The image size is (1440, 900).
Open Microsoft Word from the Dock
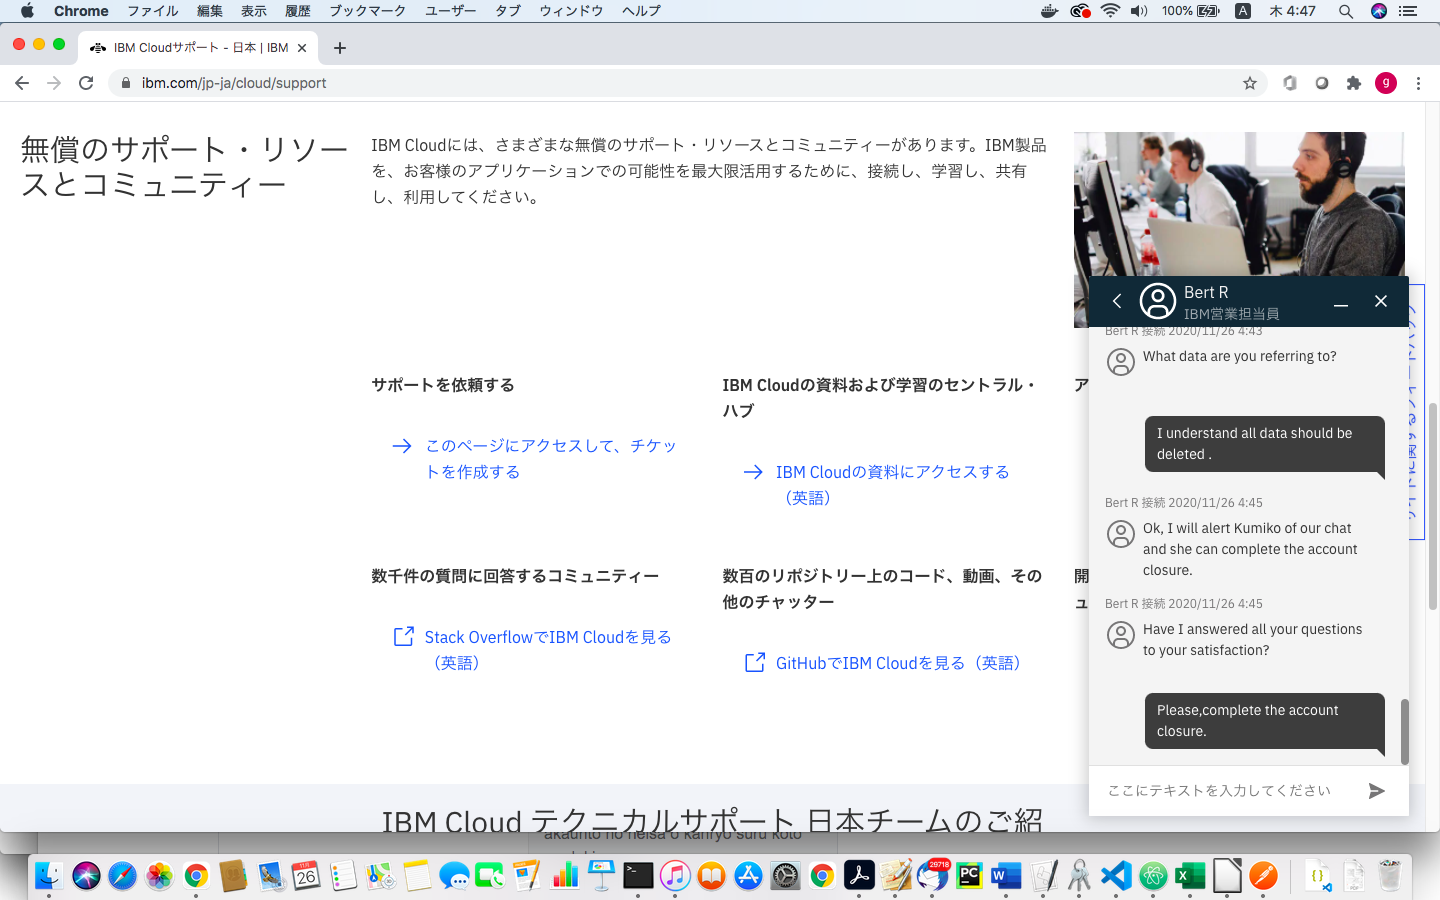click(x=1005, y=875)
